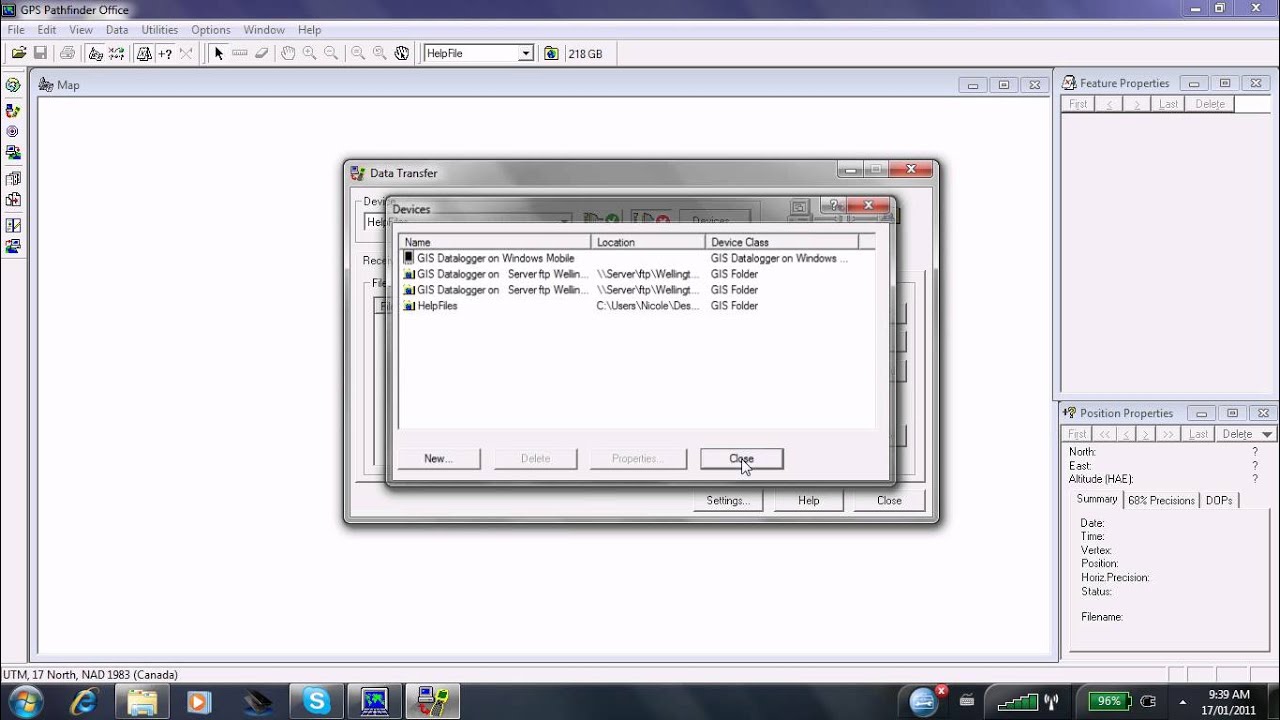The width and height of the screenshot is (1280, 720).
Task: Click Help button in Data Transfer window
Action: click(x=809, y=500)
